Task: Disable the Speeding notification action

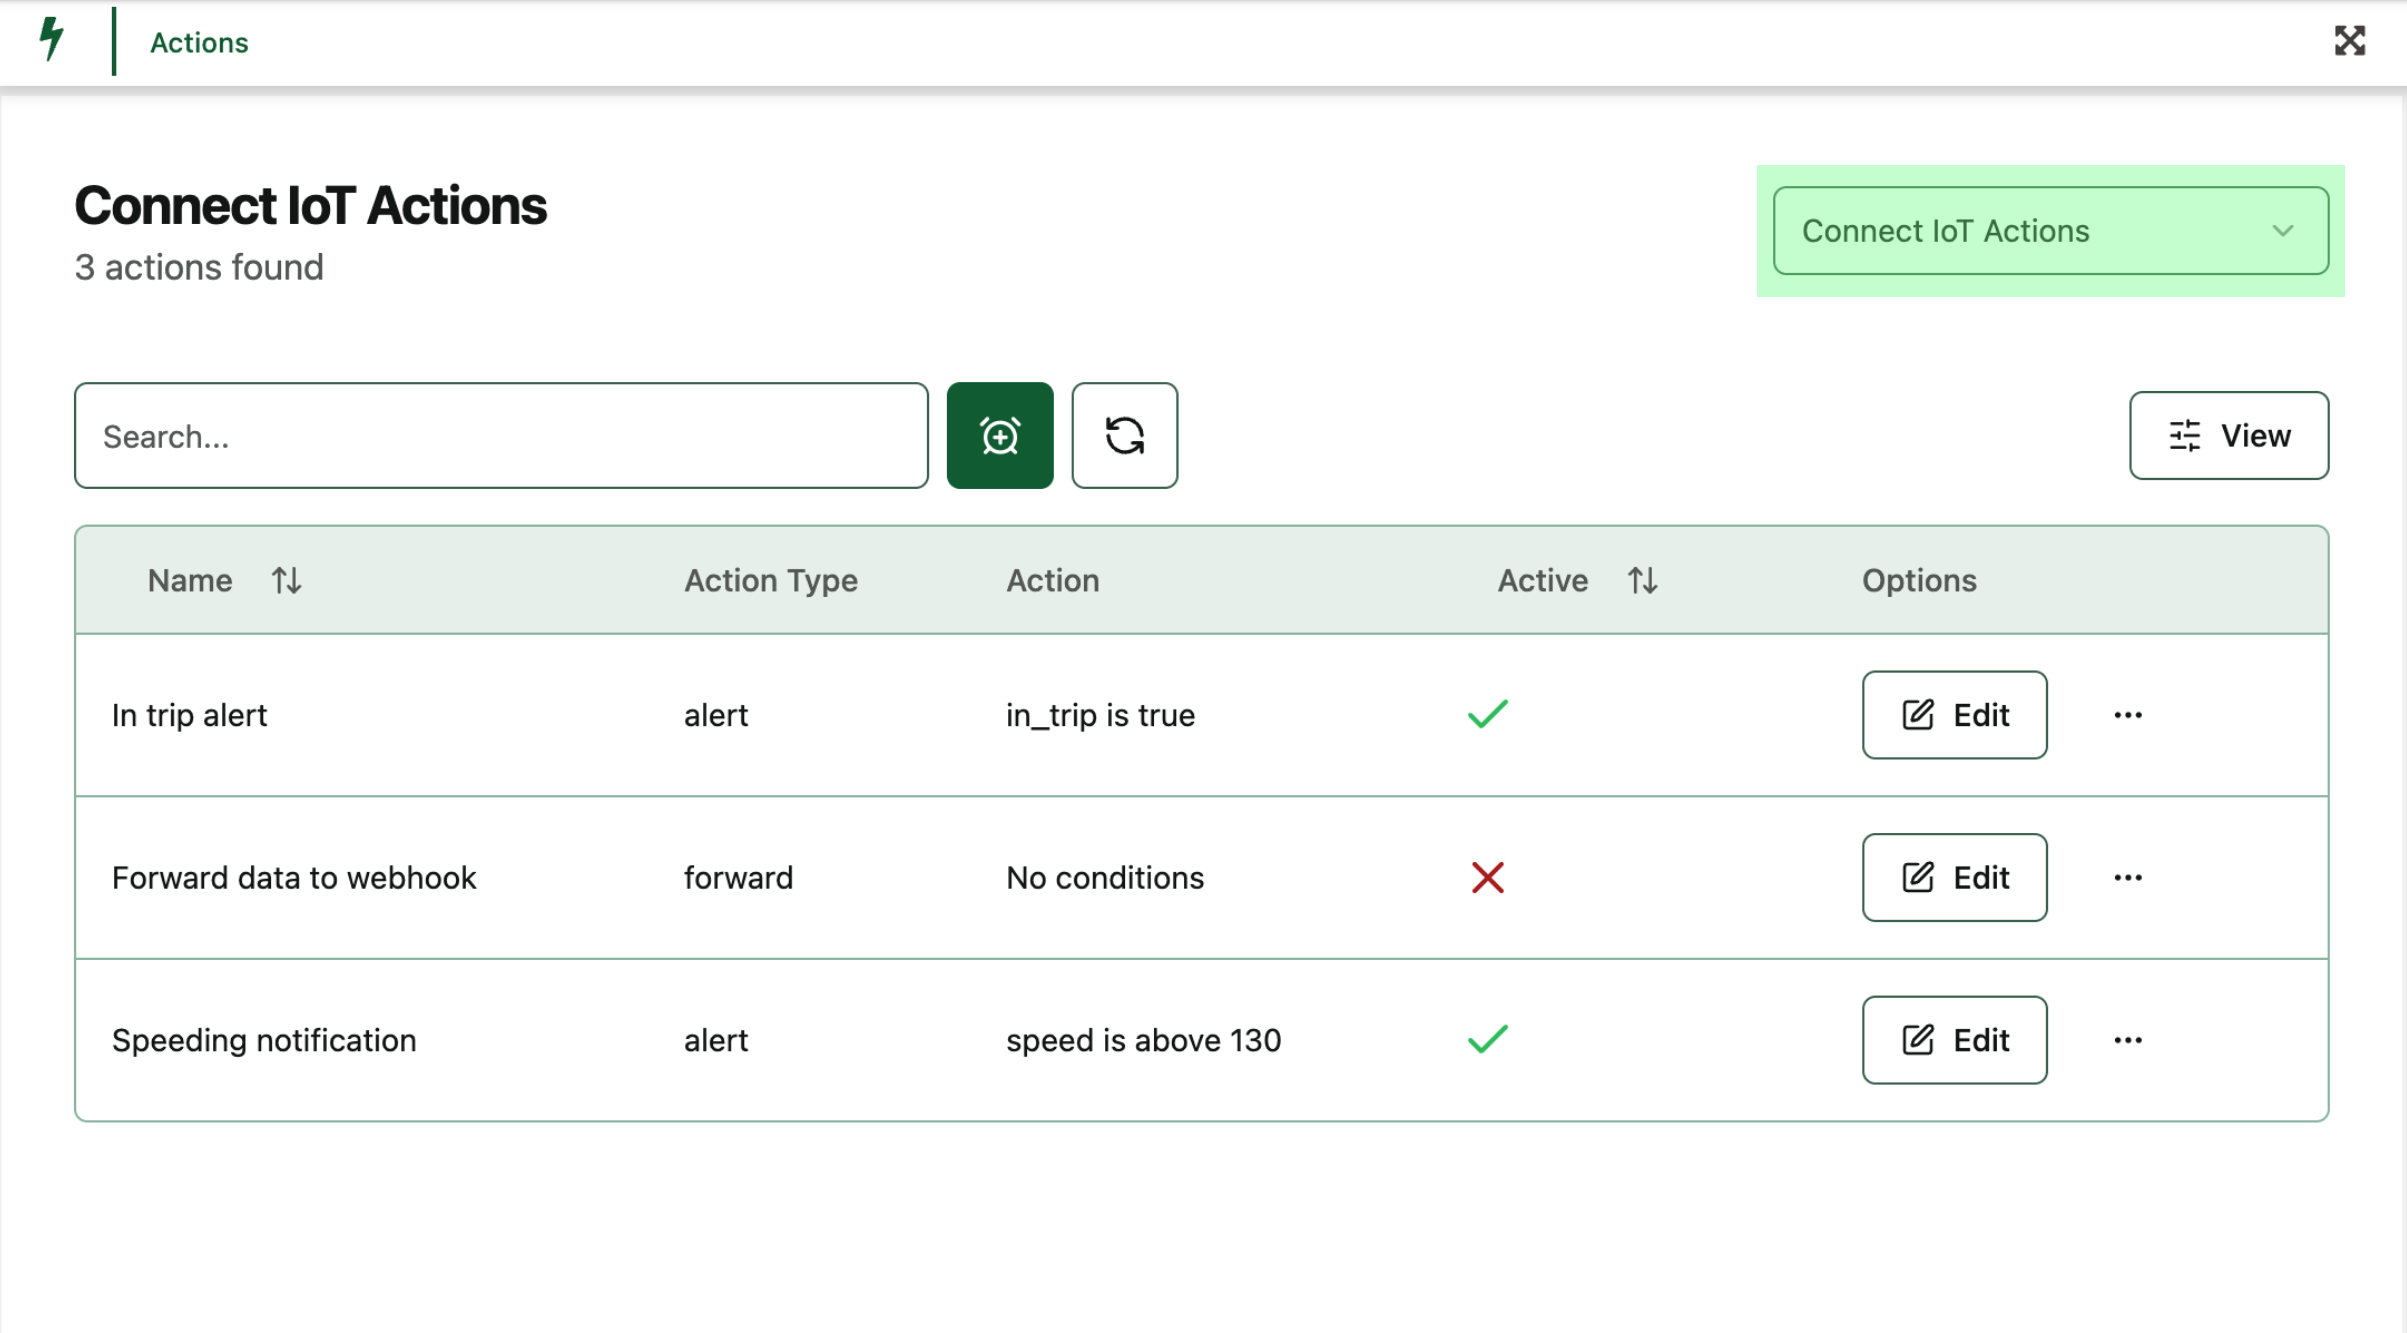Action: [x=1488, y=1039]
